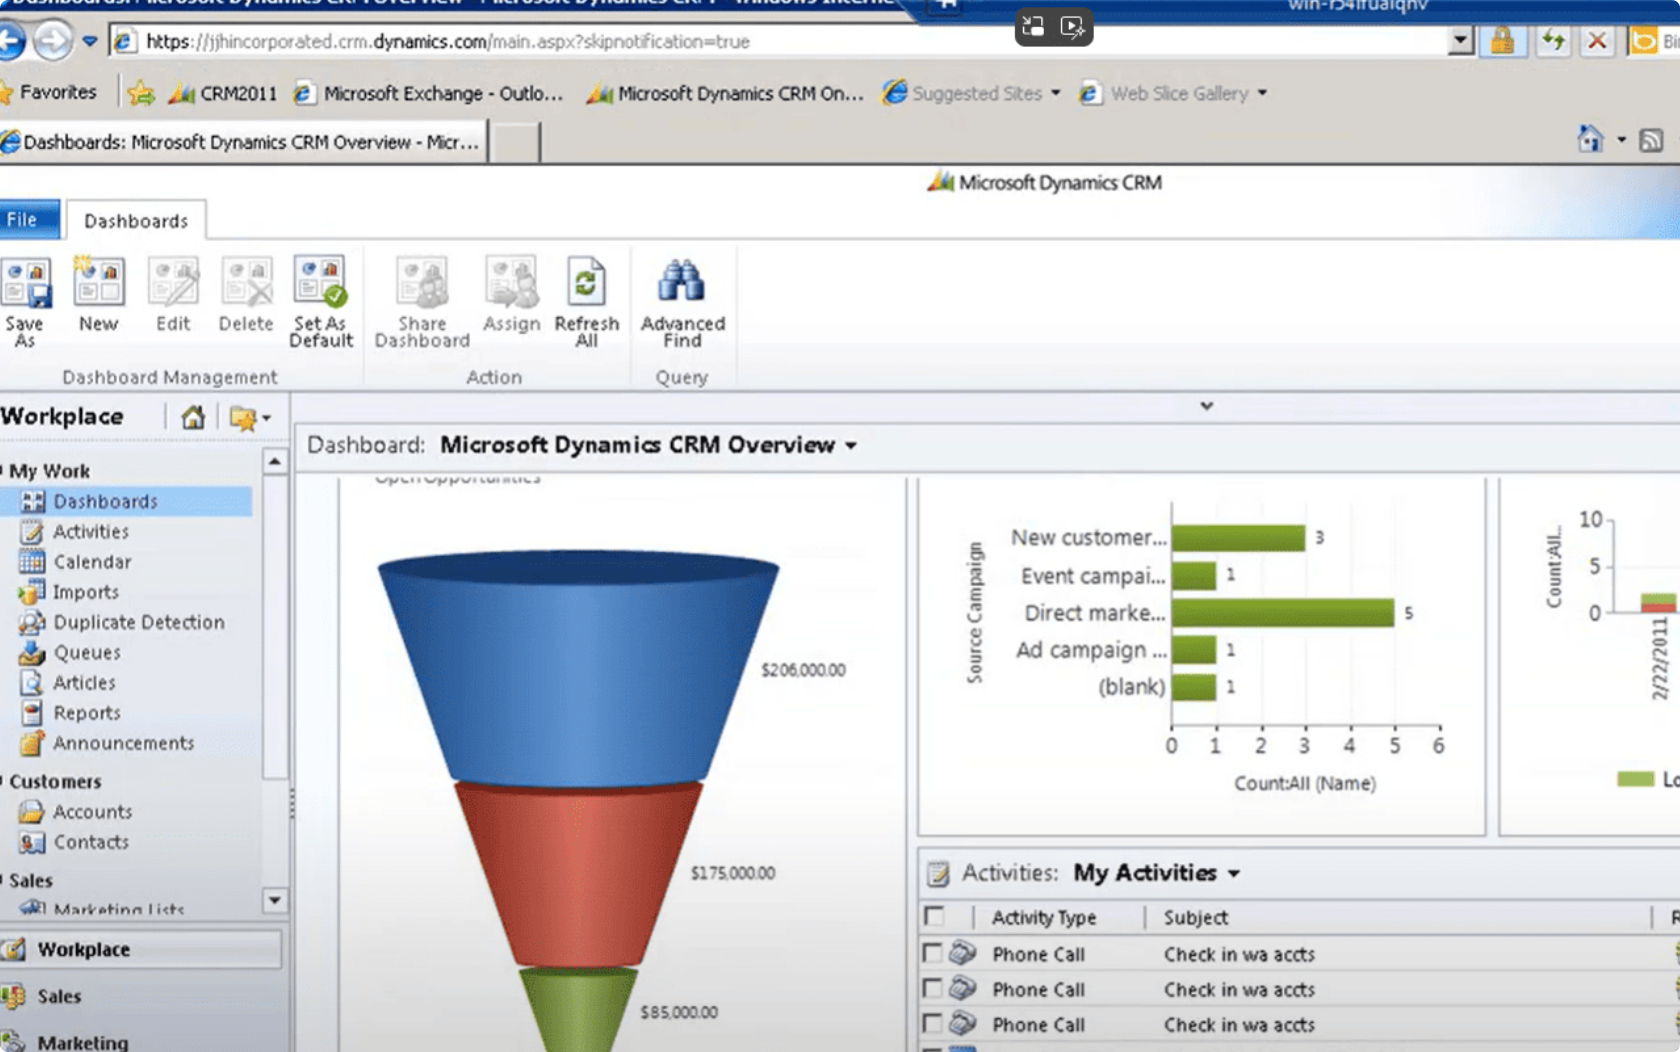Switch to Sales area

140,996
